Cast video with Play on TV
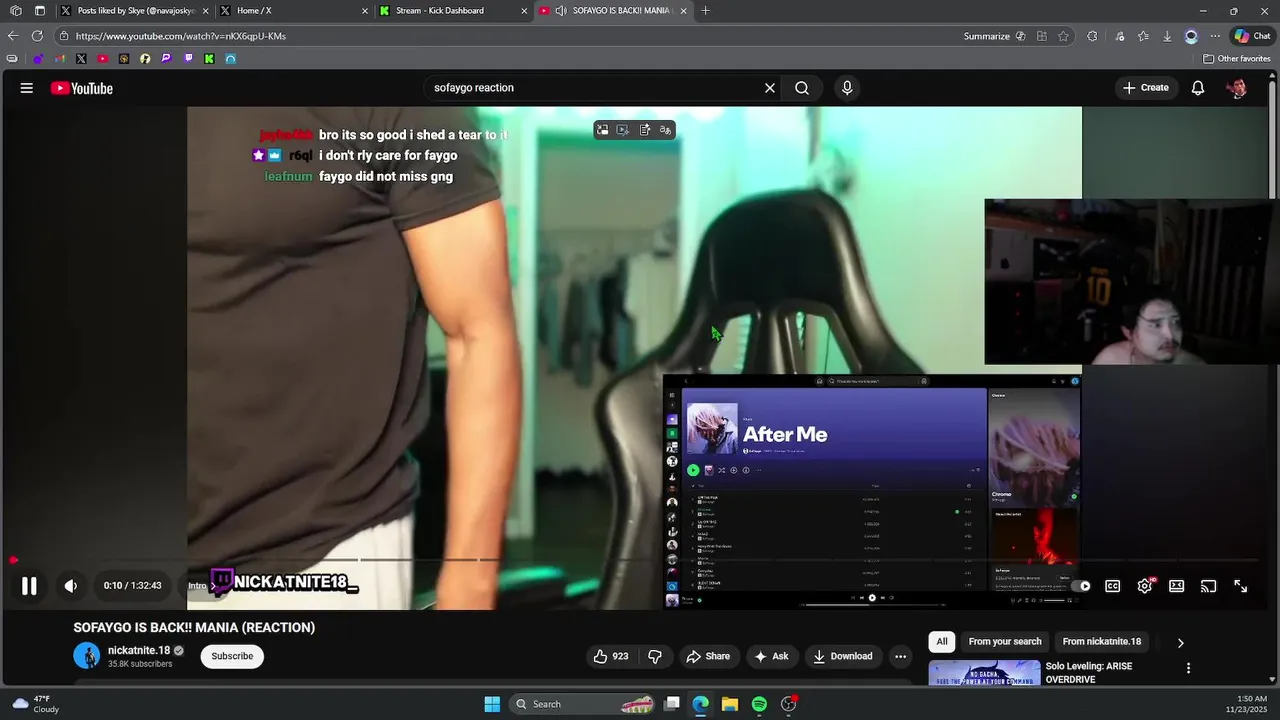This screenshot has width=1280, height=720. (x=1208, y=586)
